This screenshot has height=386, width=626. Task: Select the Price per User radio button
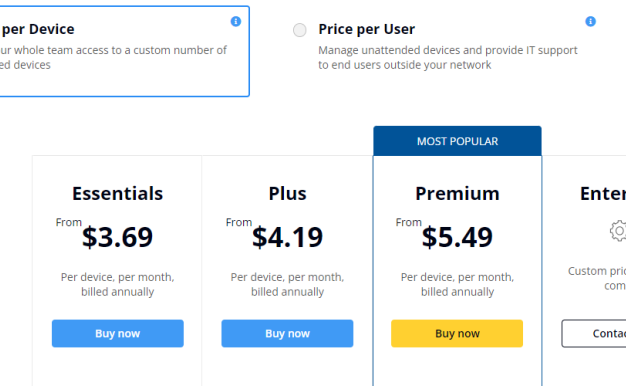coord(299,30)
